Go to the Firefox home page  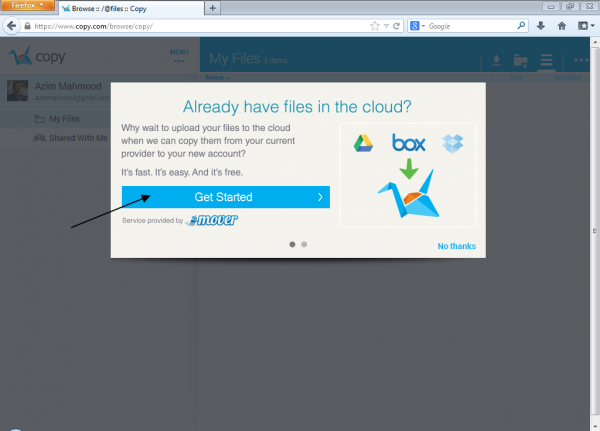(561, 26)
